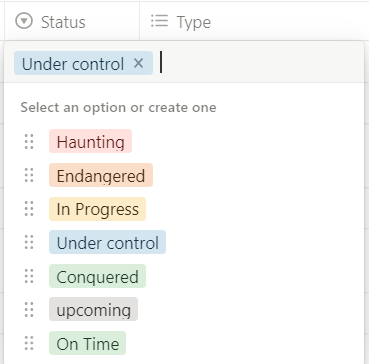Remove the selected Under control tag
The image size is (369, 364).
pyautogui.click(x=138, y=63)
